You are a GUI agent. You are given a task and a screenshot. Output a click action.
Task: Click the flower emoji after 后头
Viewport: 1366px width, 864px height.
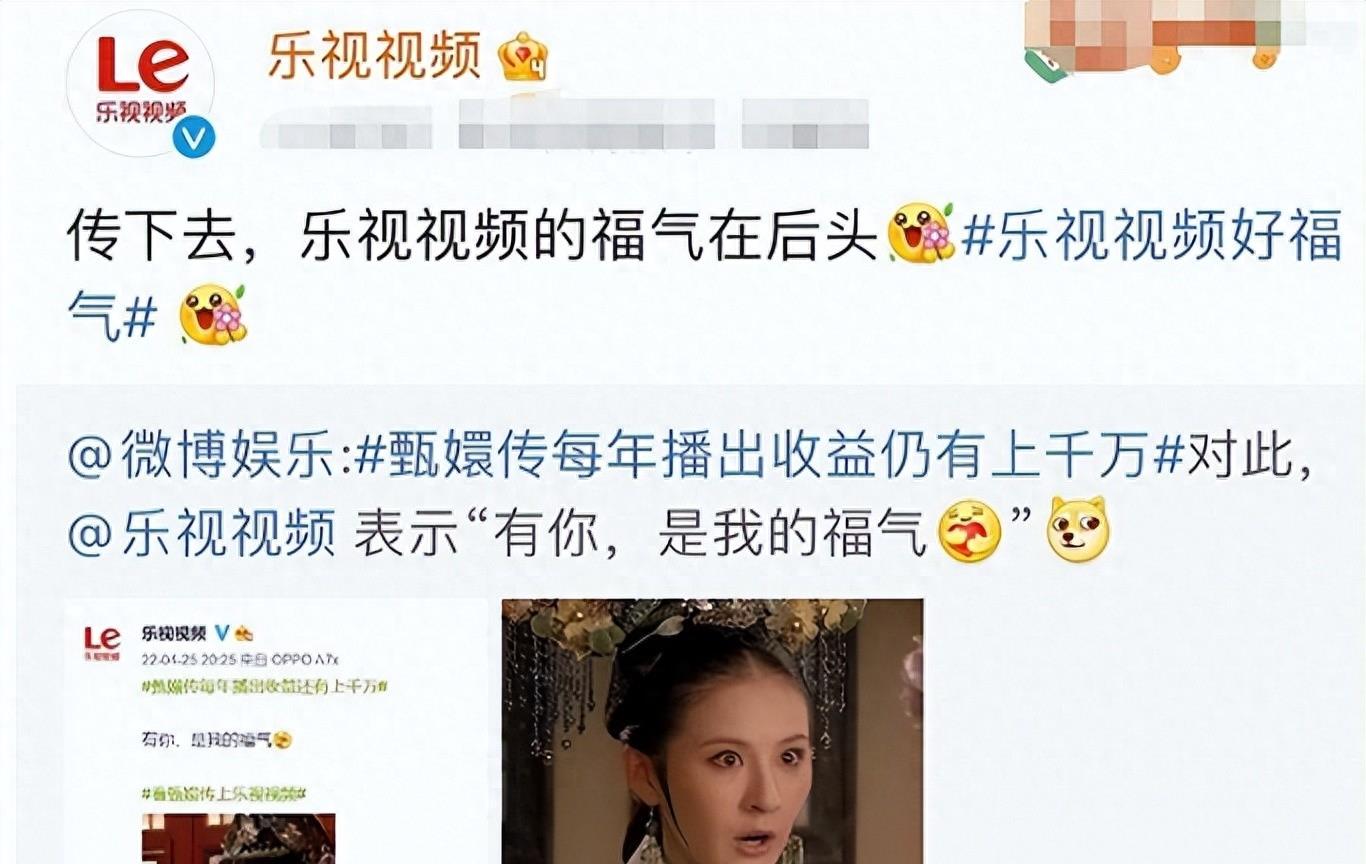coord(920,235)
